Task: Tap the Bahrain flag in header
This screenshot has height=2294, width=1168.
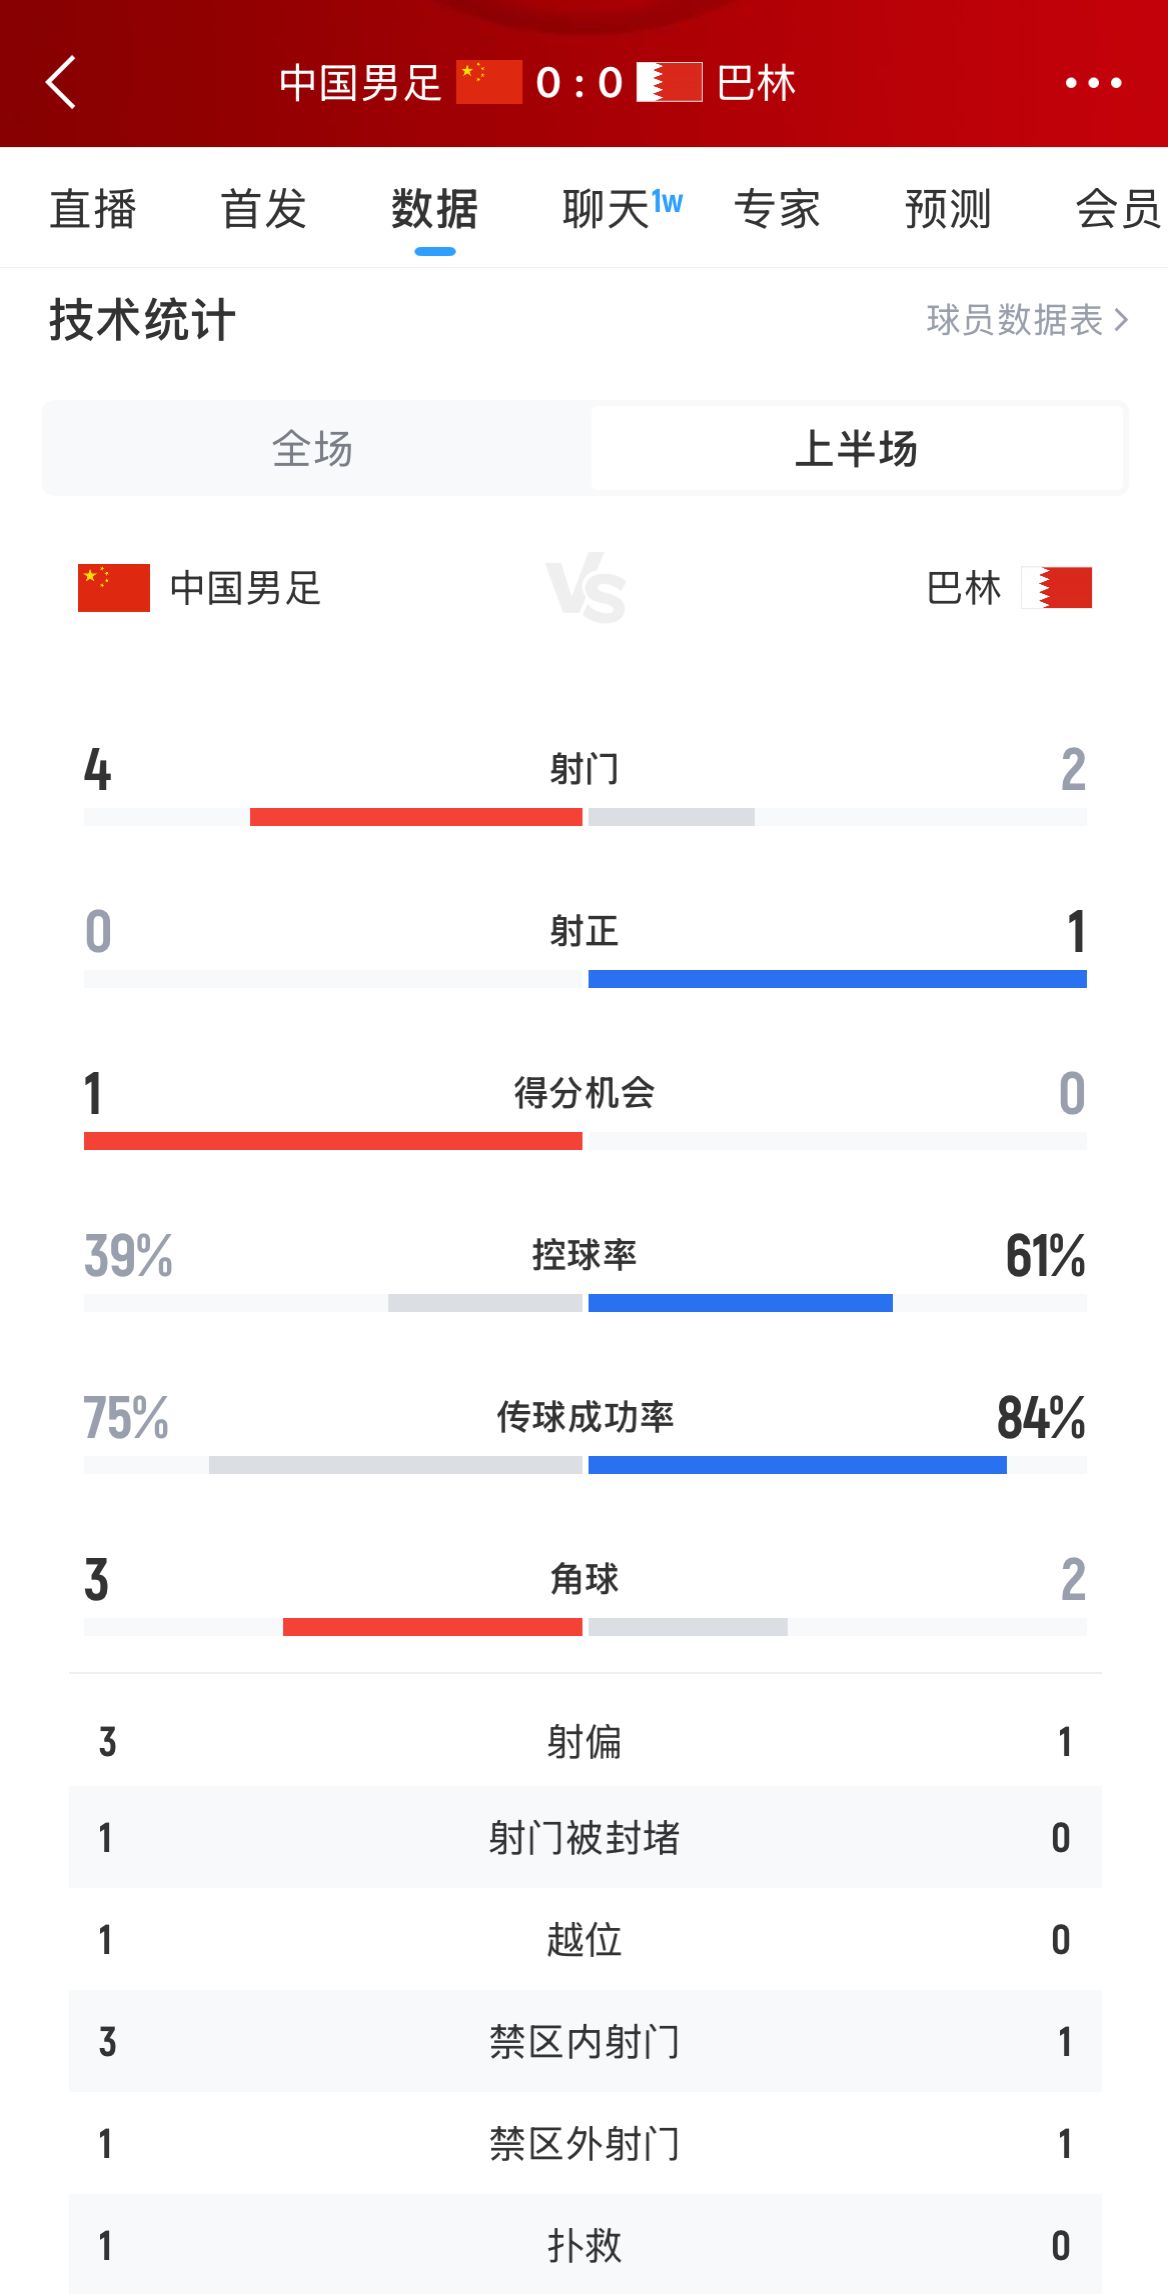Action: (670, 82)
